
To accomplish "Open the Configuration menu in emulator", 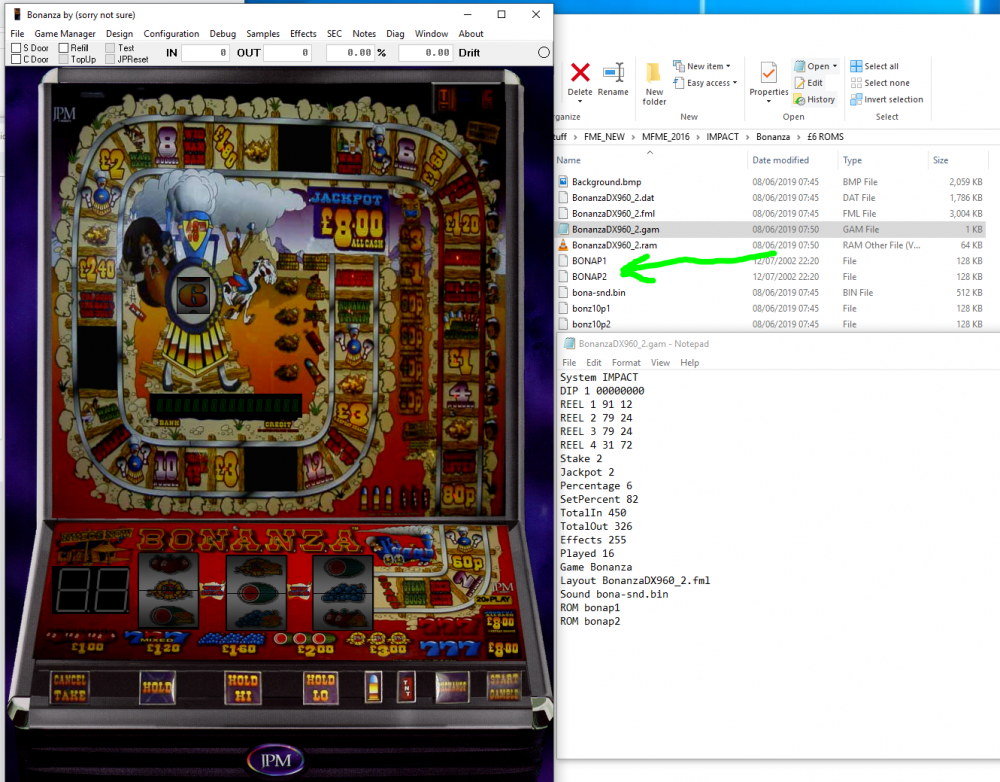I will coord(171,34).
